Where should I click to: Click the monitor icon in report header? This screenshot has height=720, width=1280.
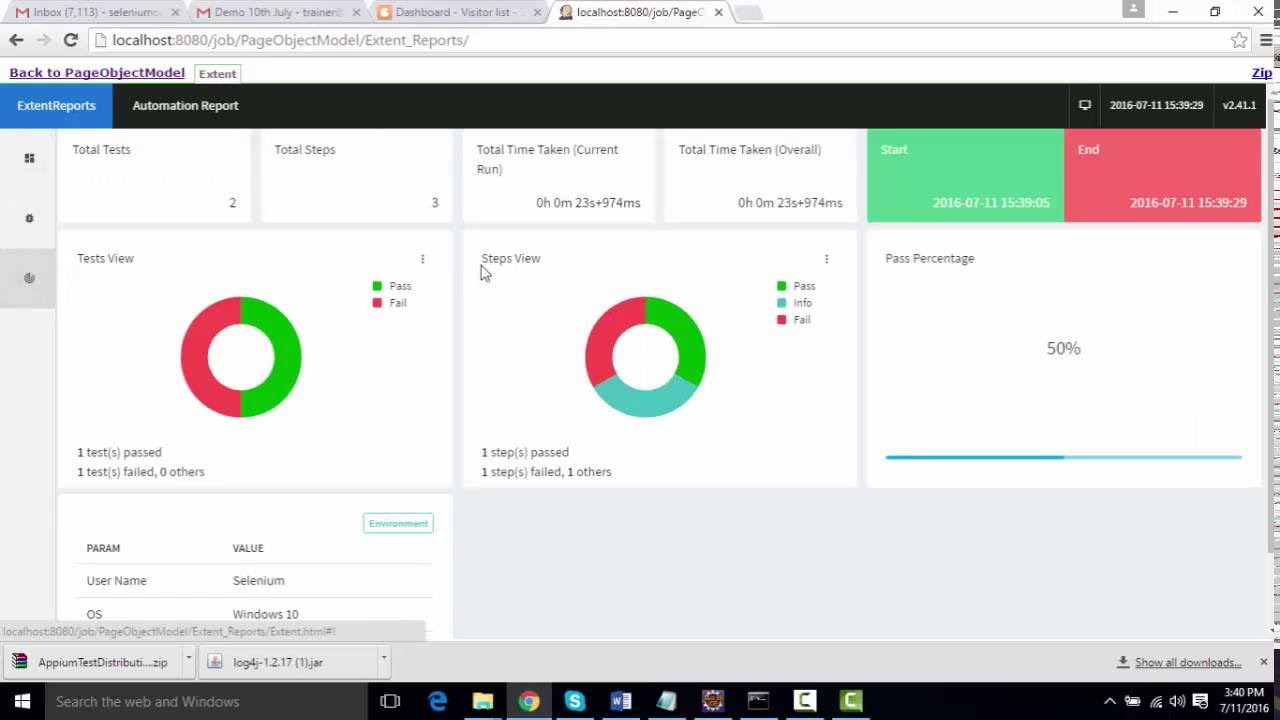coord(1084,105)
